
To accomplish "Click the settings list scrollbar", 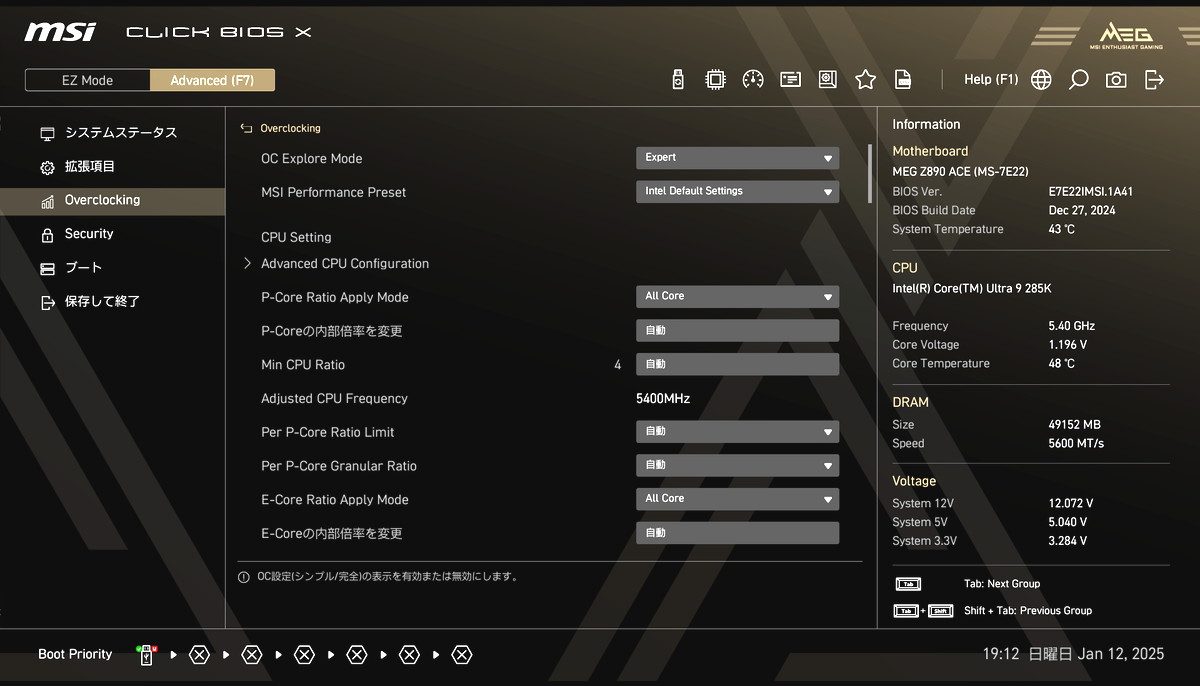I will click(870, 173).
